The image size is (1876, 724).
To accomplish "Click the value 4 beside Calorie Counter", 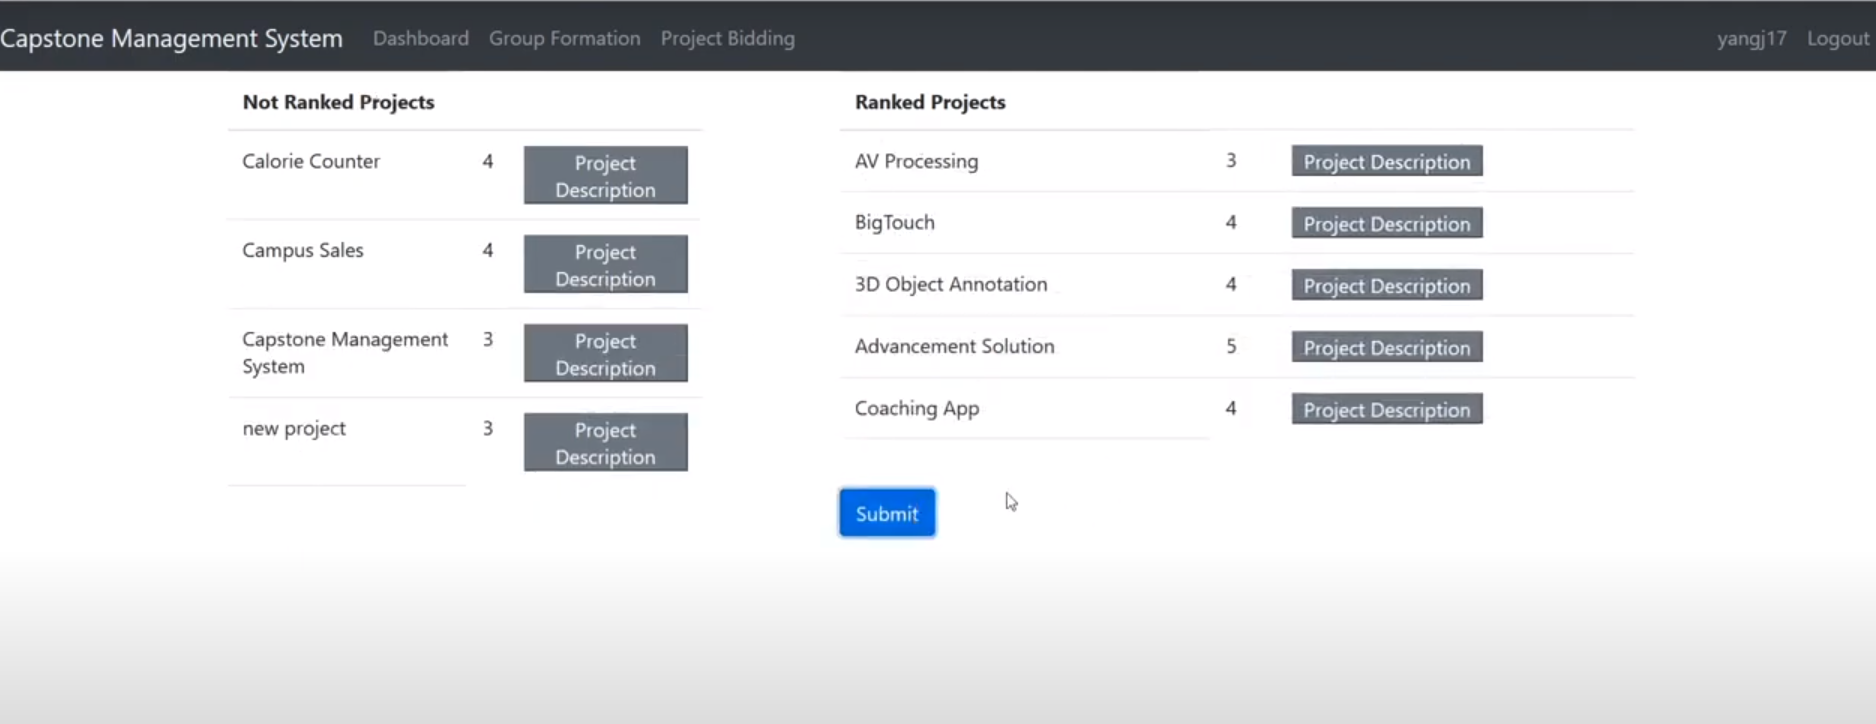I will 488,161.
